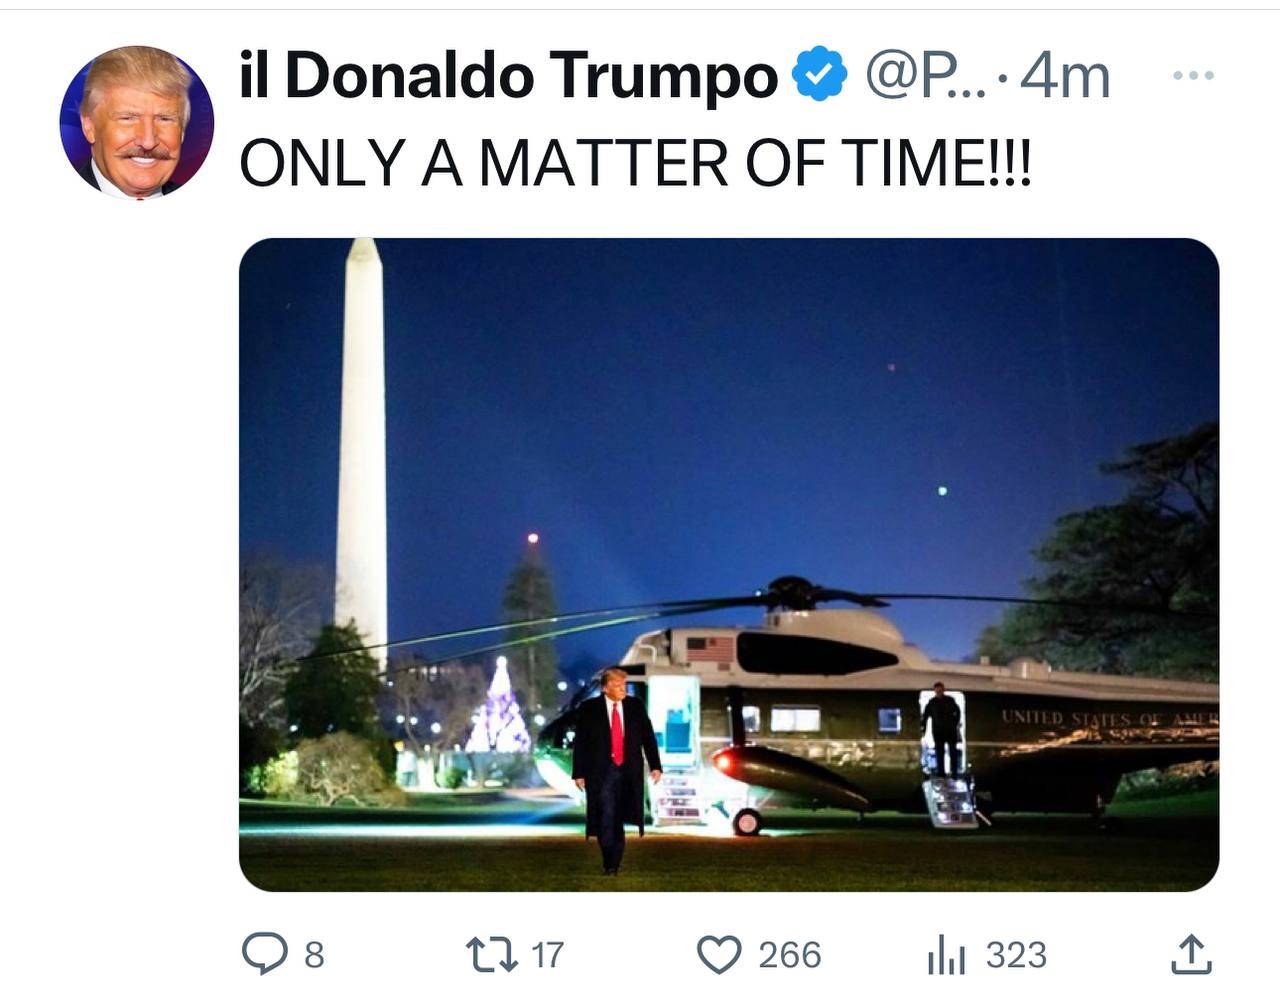Click the reply speech bubble icon
The height and width of the screenshot is (1007, 1280).
click(265, 954)
